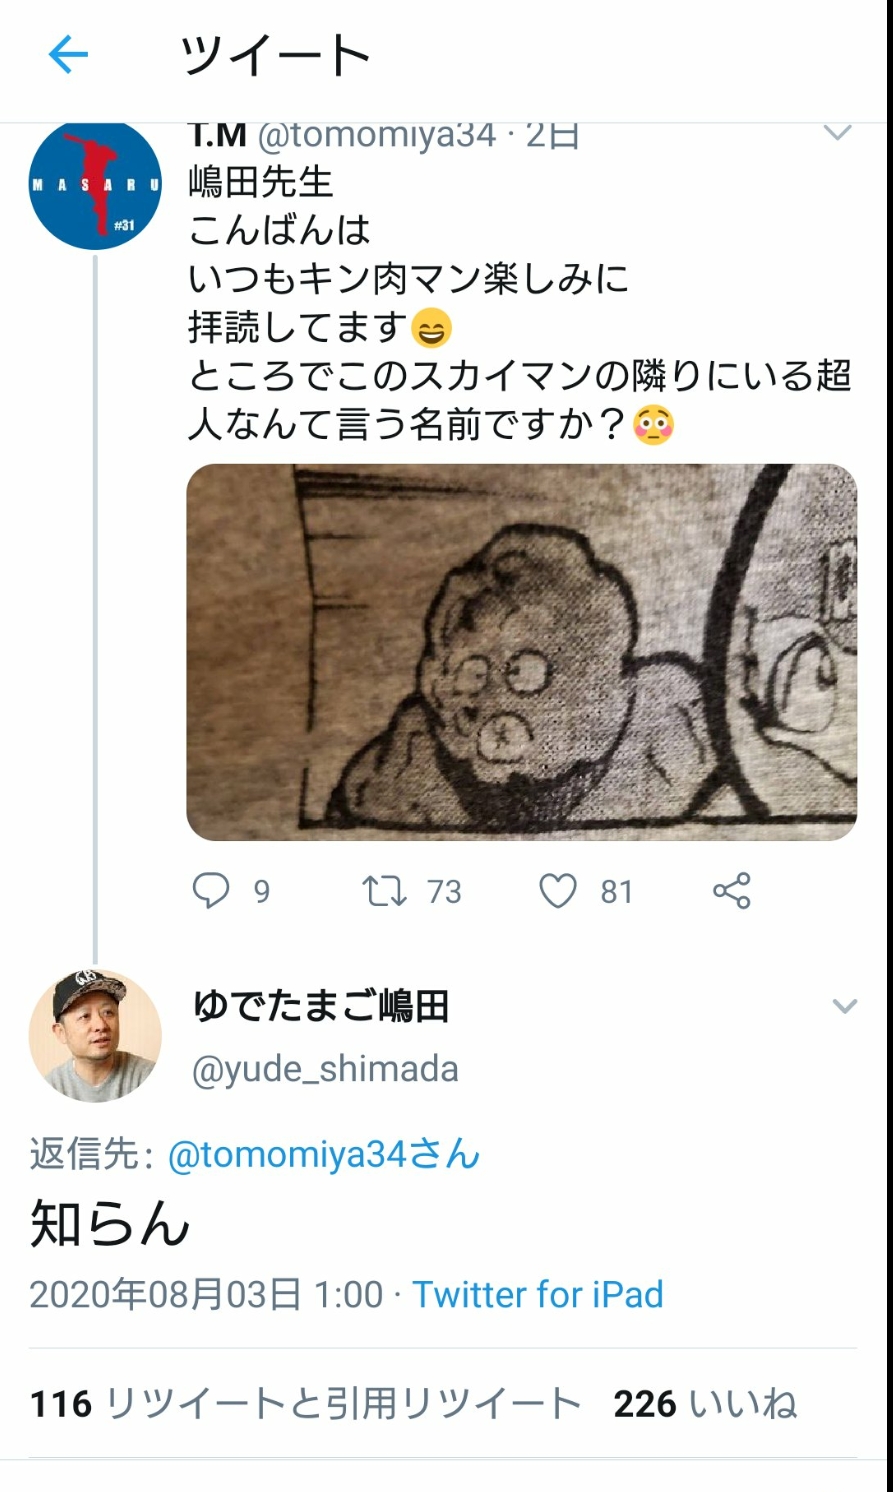This screenshot has width=893, height=1492.
Task: Open the @tomomiya34 handle in header
Action: click(377, 135)
